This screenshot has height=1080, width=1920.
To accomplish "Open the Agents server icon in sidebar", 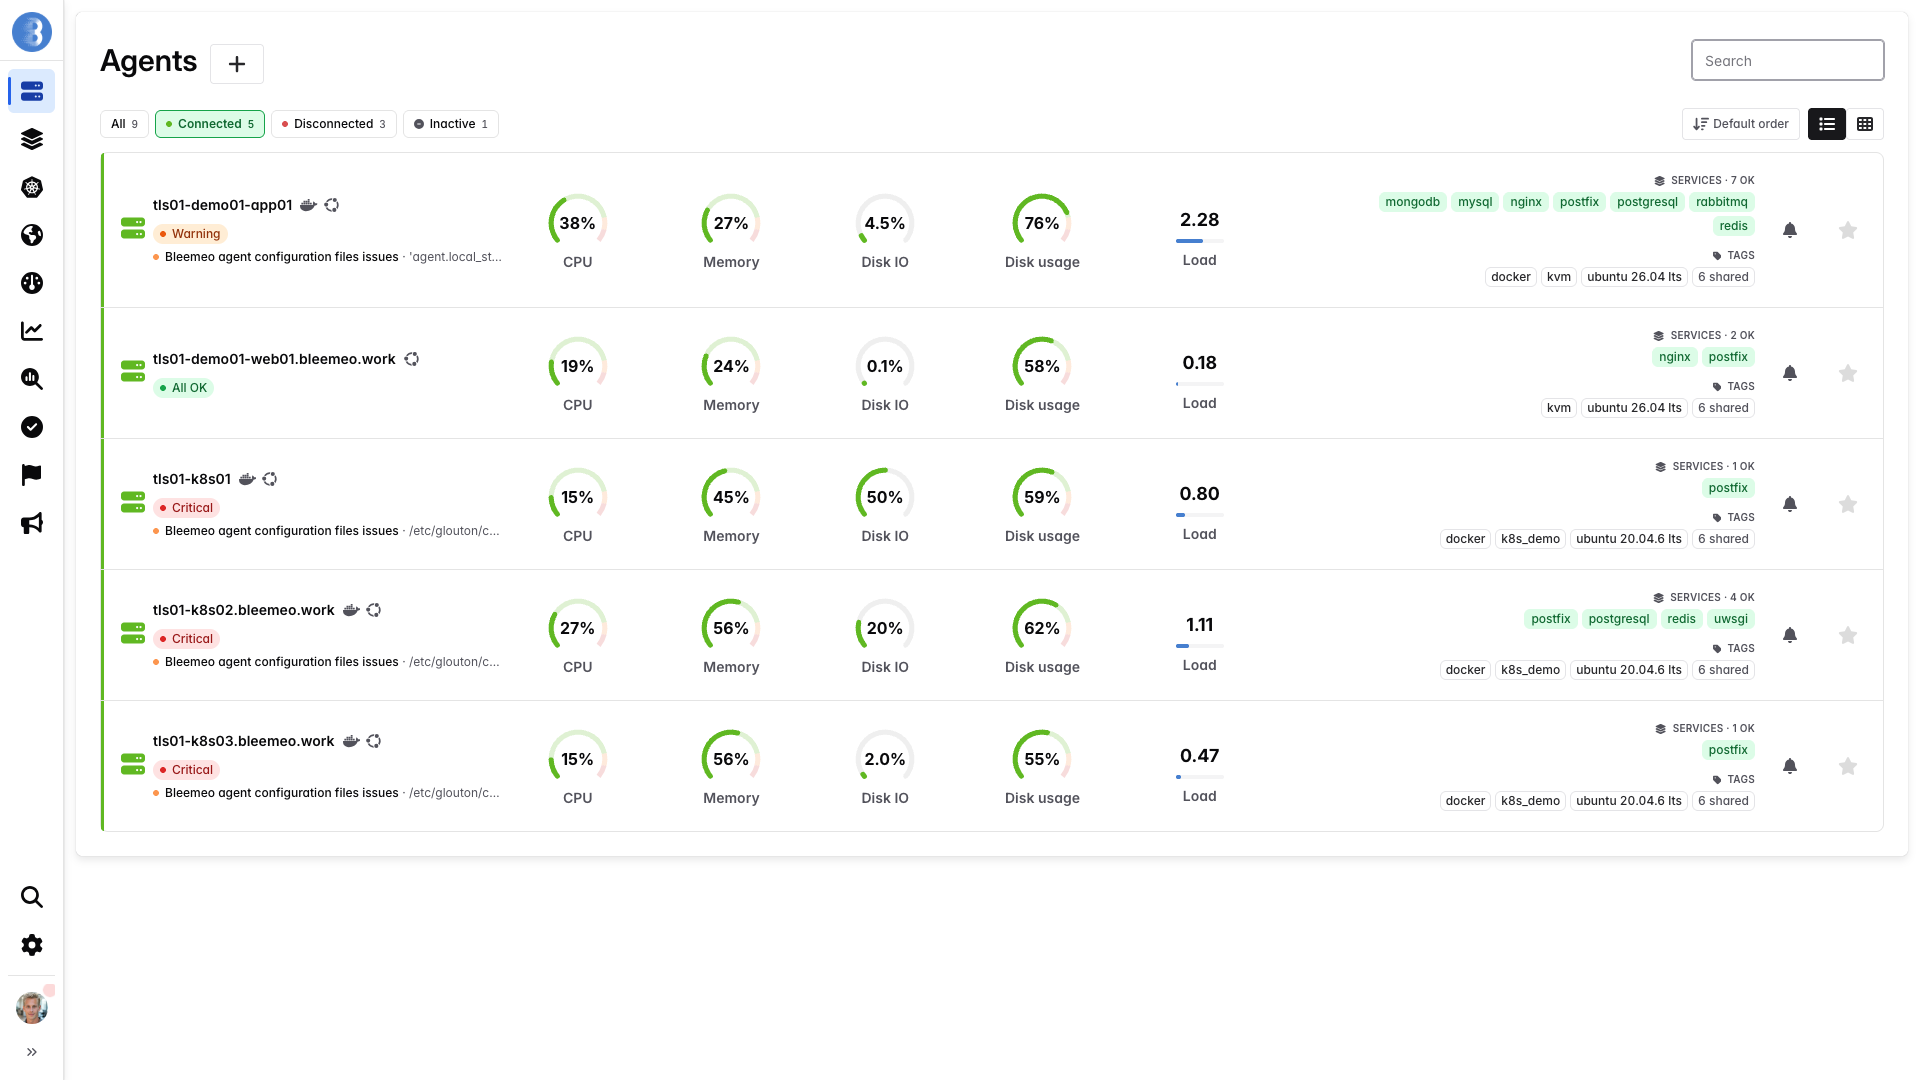I will click(32, 91).
